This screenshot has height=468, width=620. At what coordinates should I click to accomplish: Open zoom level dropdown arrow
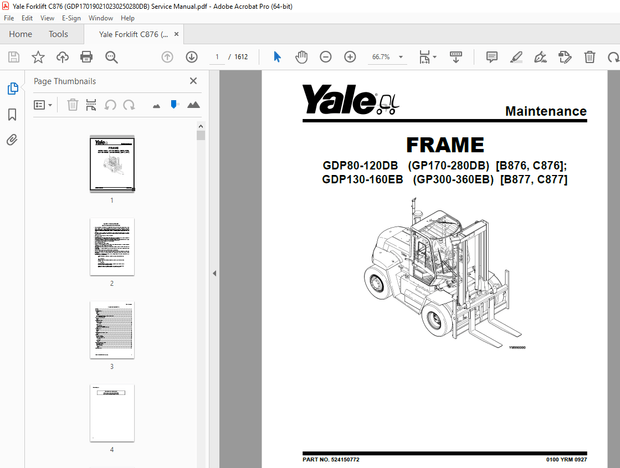[401, 57]
